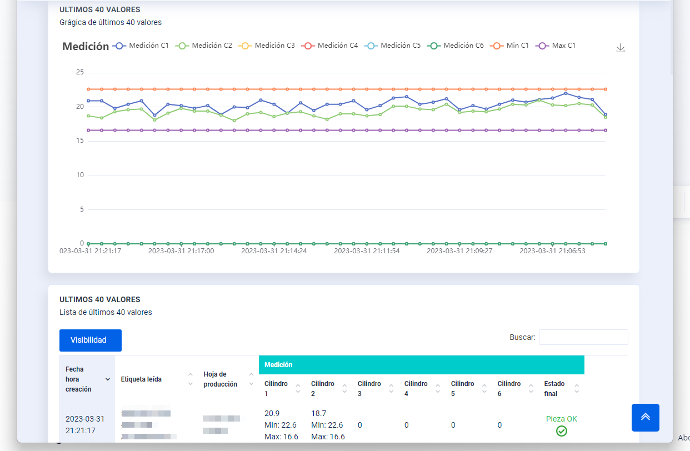Click the Visibilidad button
690x451 pixels.
point(91,340)
